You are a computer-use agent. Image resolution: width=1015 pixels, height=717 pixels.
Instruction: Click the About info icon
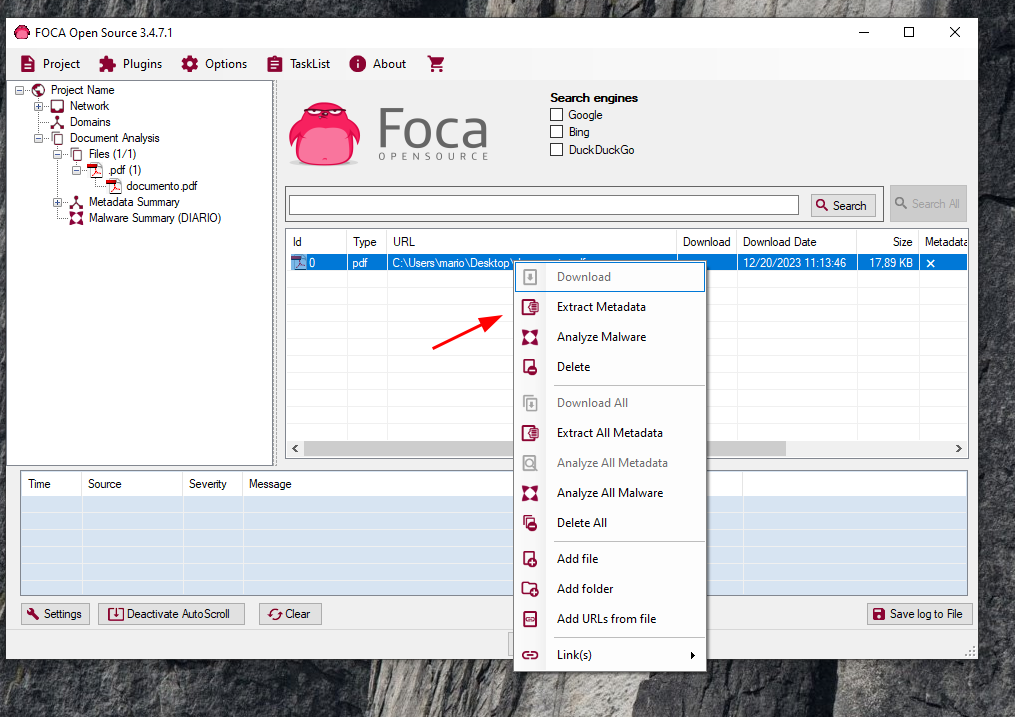[358, 64]
